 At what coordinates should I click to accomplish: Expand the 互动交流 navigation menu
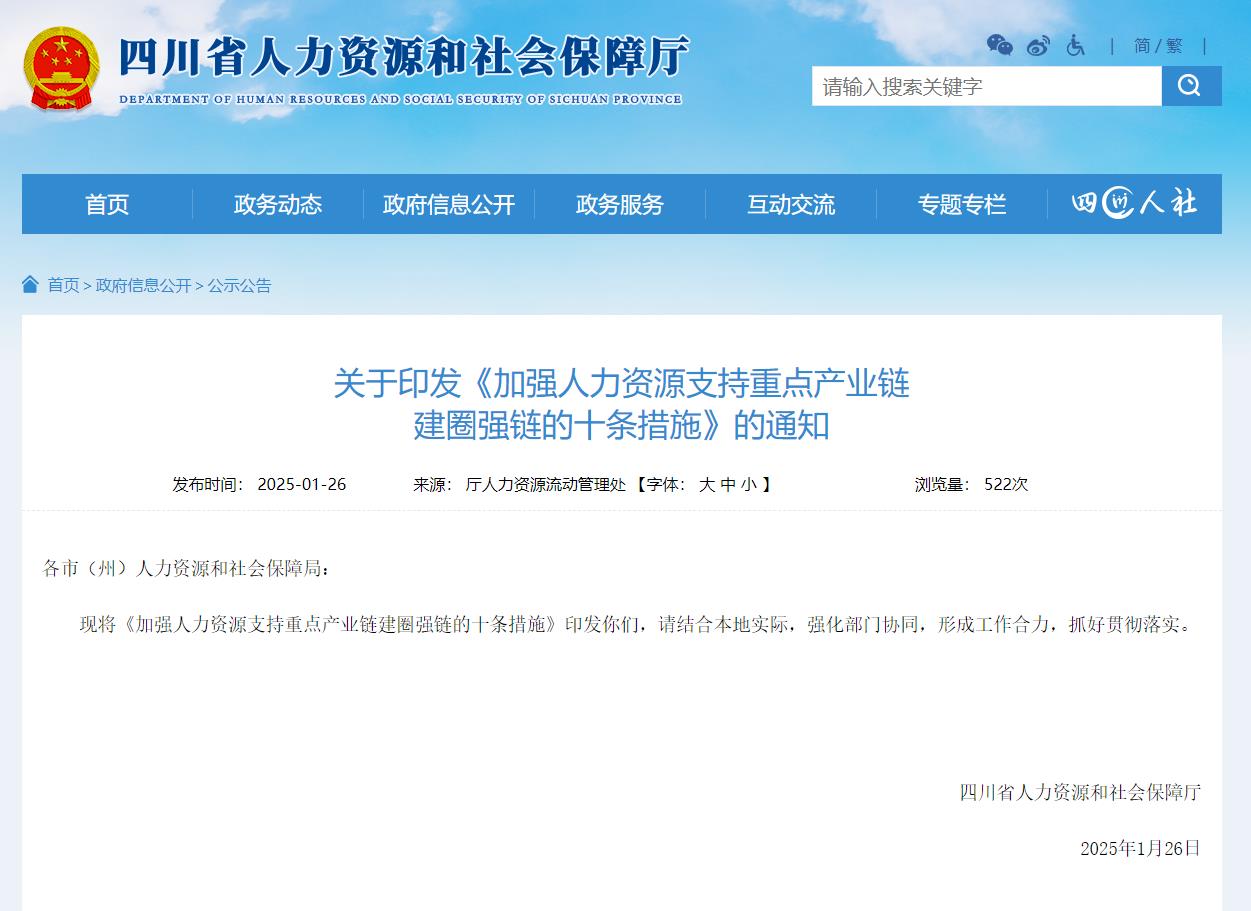click(x=791, y=204)
